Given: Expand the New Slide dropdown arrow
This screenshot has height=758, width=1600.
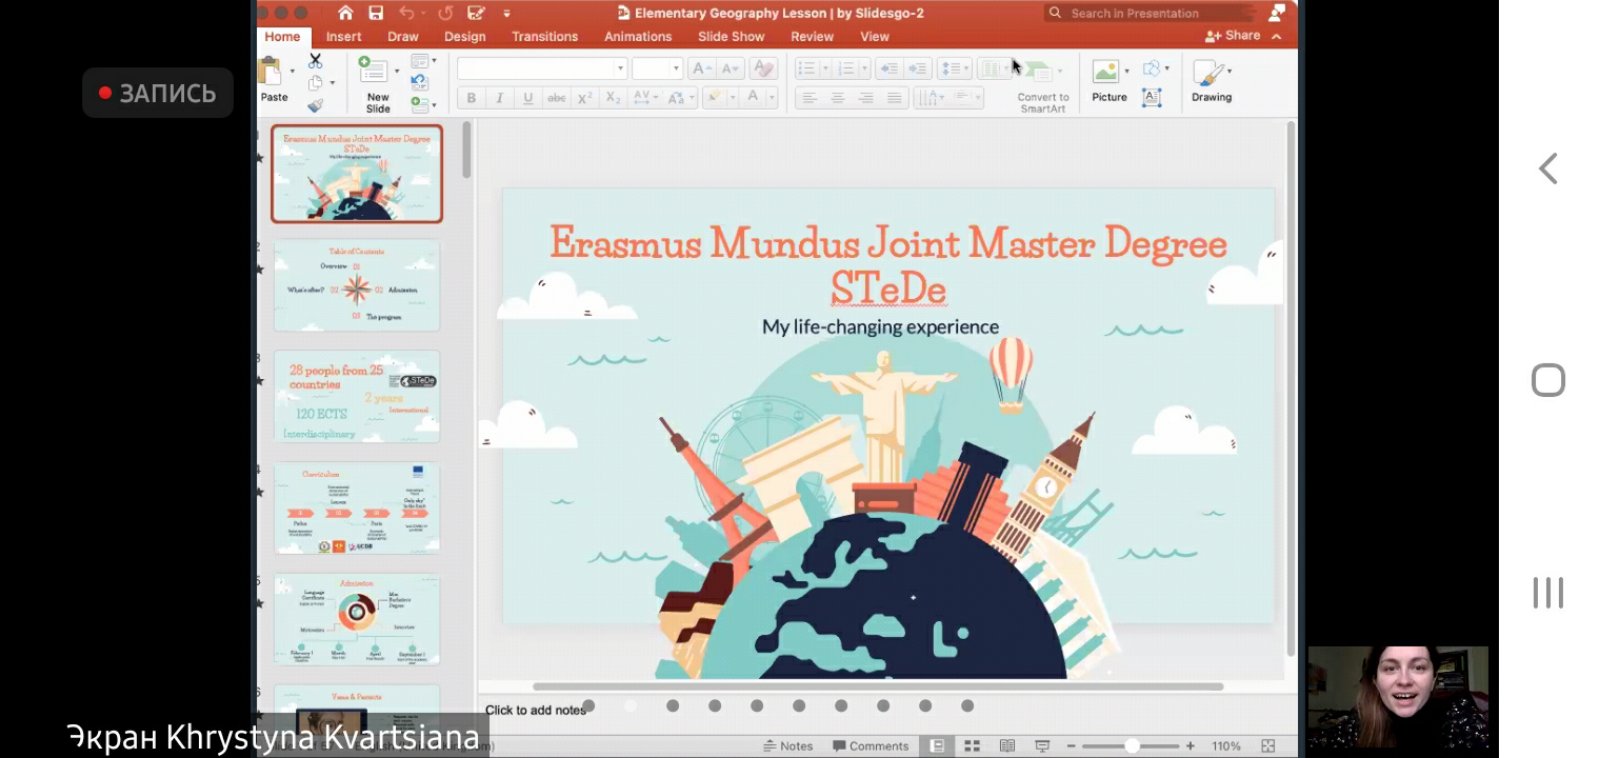Looking at the screenshot, I should pos(397,71).
